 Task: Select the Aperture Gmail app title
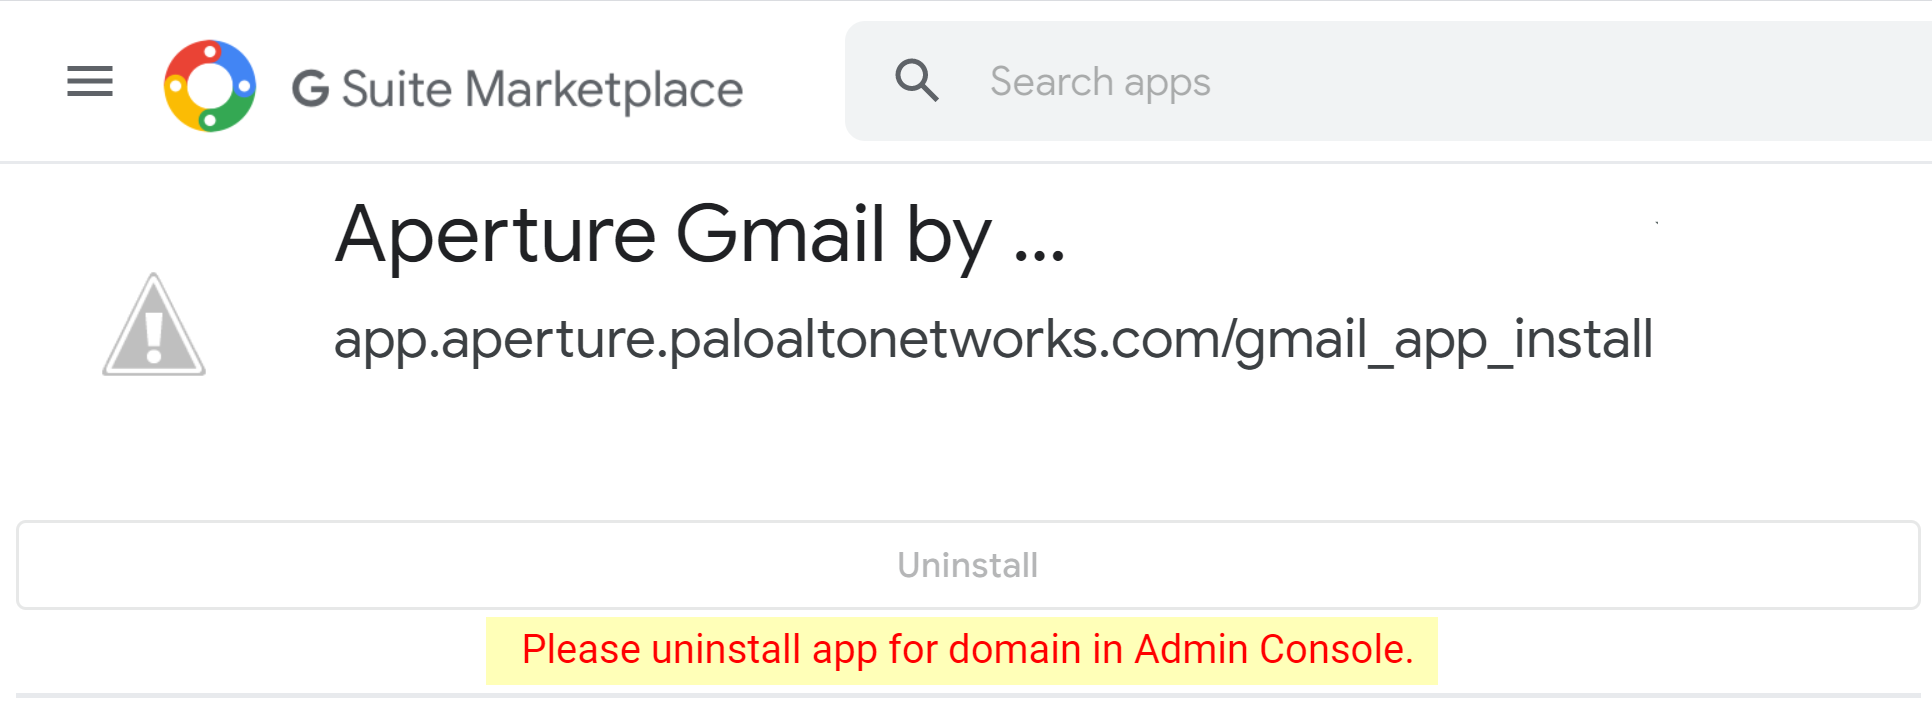[700, 235]
